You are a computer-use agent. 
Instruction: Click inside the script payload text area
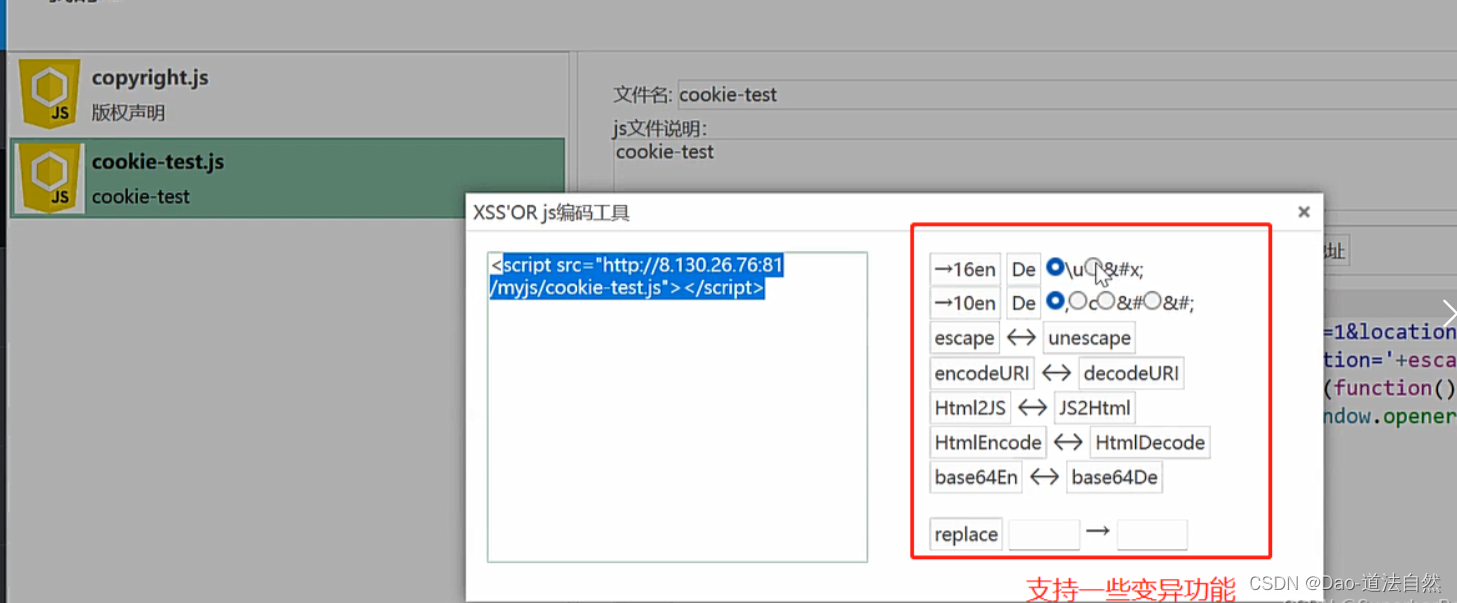[x=677, y=407]
